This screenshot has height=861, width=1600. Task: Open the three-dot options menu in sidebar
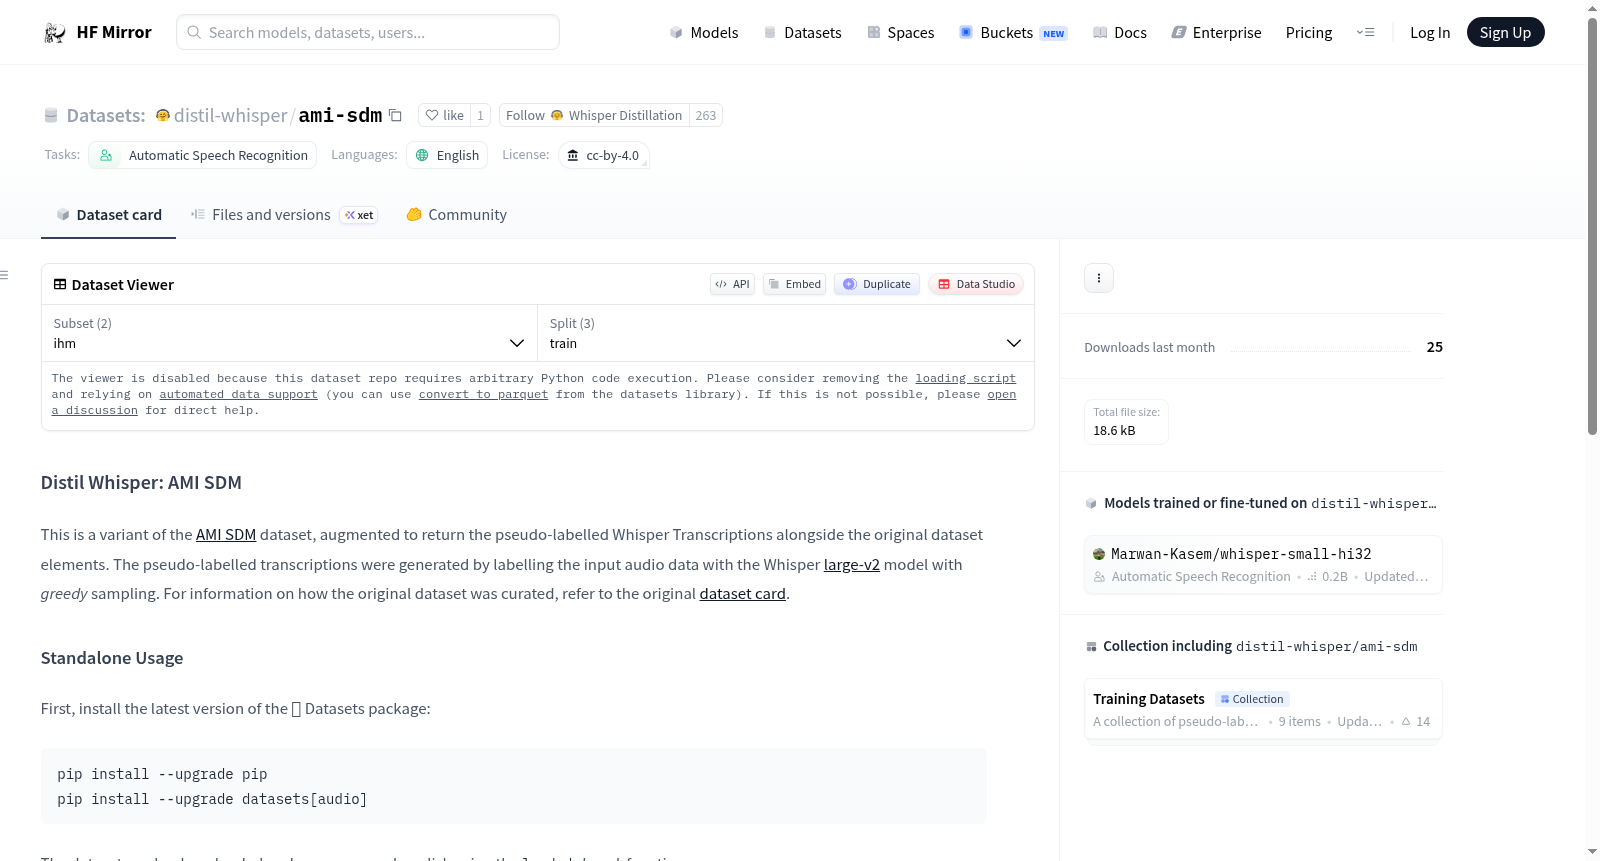(1099, 278)
